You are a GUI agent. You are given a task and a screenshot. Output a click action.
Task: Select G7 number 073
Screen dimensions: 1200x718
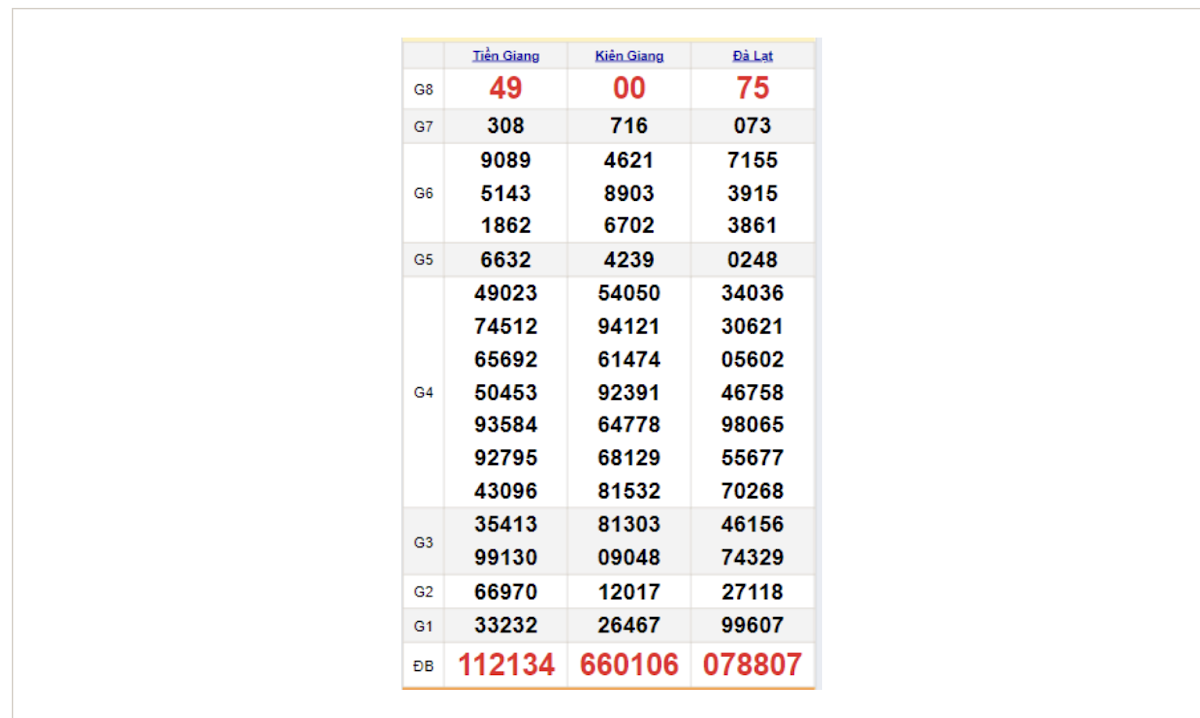coord(752,126)
